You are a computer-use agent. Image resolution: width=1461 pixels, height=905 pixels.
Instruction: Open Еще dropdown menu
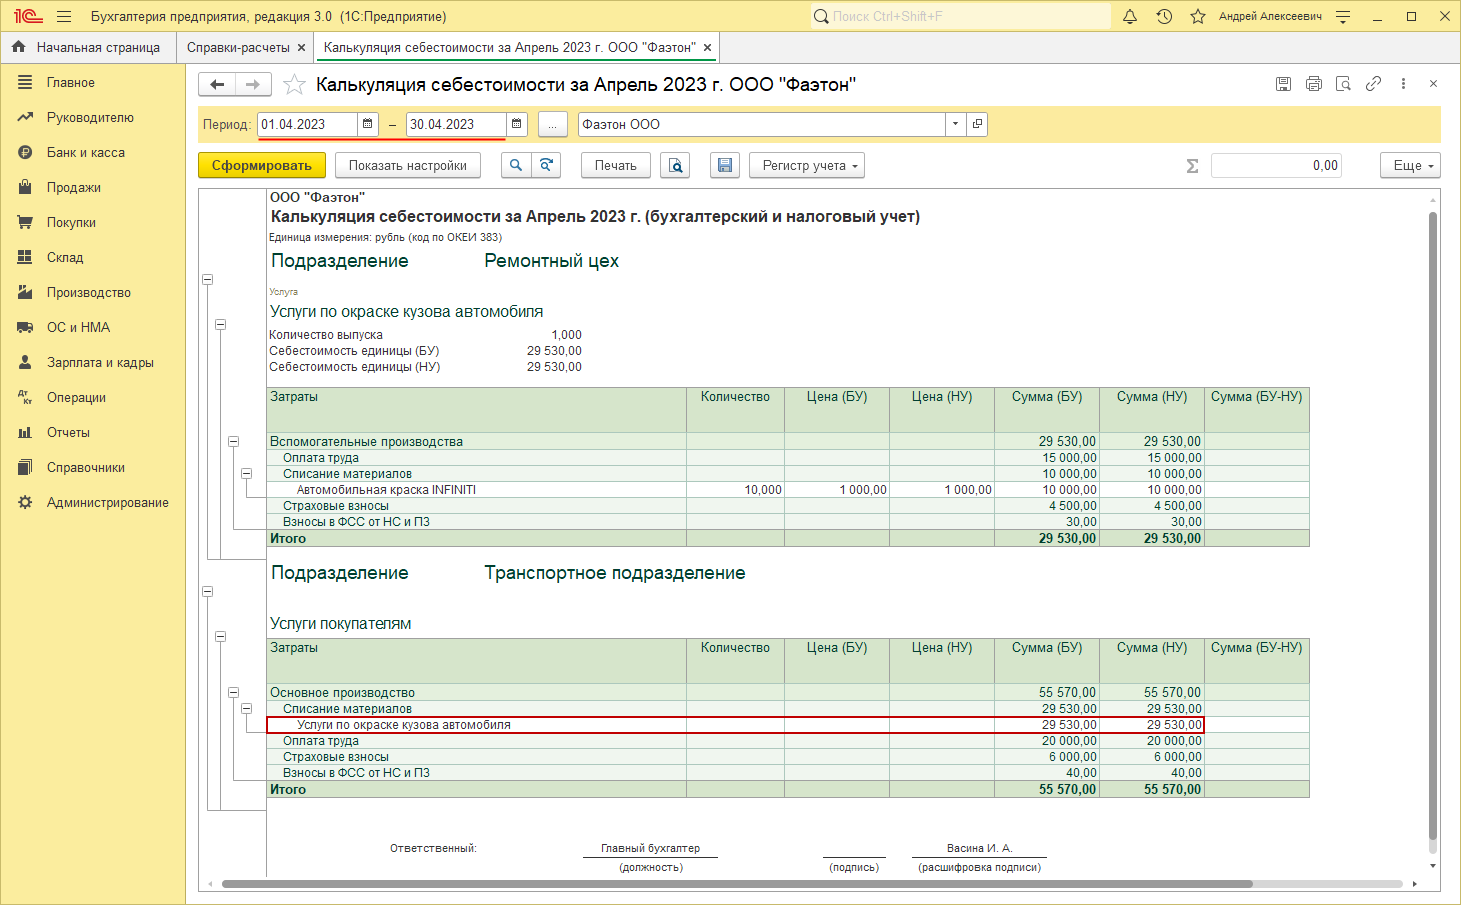[x=1411, y=166]
